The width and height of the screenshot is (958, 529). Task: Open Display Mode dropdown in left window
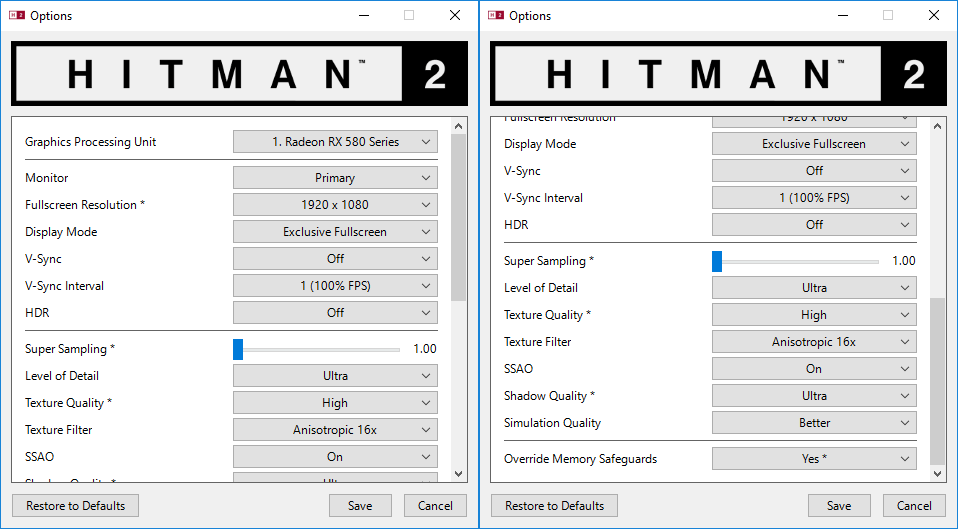335,232
